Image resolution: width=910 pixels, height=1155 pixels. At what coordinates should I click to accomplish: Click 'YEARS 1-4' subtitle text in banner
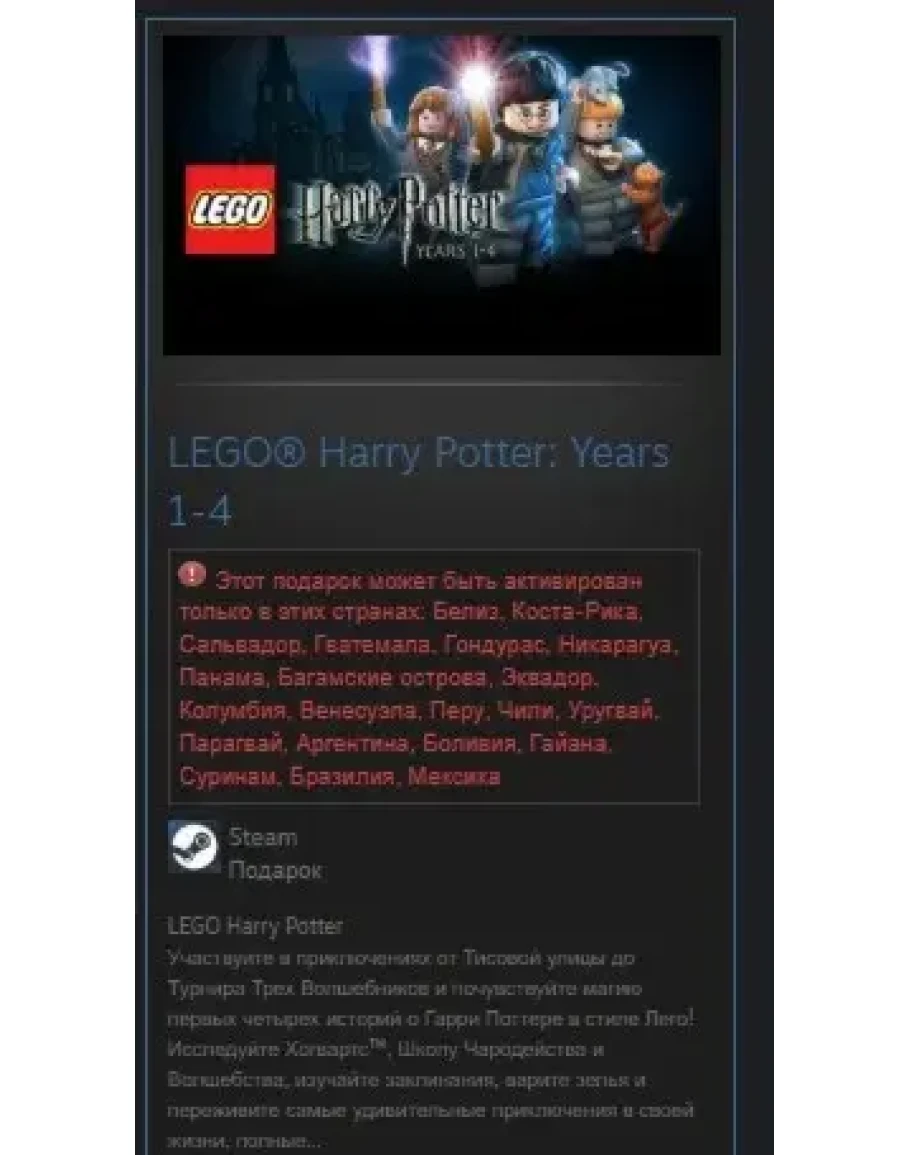point(455,250)
